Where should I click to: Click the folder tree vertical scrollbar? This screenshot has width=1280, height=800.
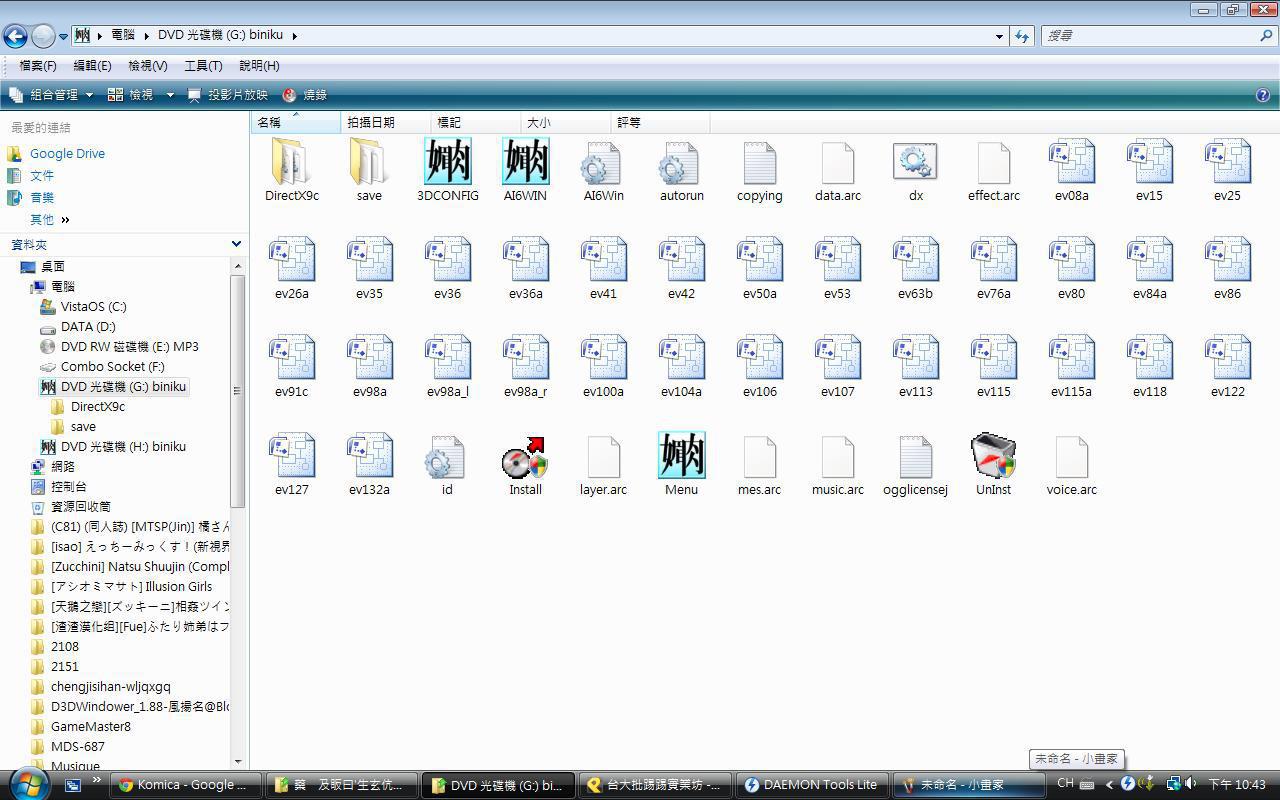(237, 390)
